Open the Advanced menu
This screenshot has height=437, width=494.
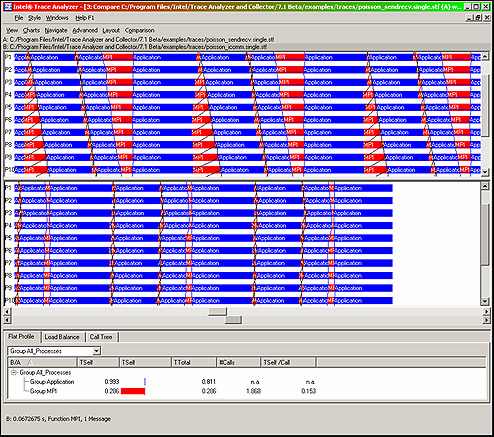coord(85,30)
